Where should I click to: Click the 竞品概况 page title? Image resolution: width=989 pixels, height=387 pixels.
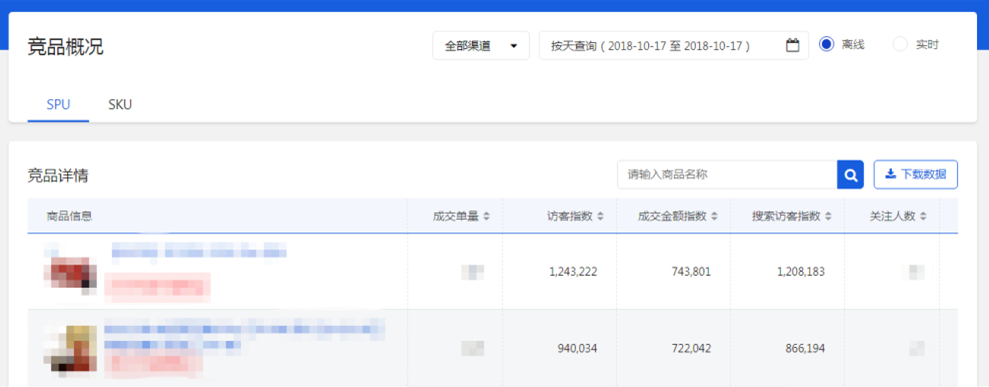tap(66, 47)
